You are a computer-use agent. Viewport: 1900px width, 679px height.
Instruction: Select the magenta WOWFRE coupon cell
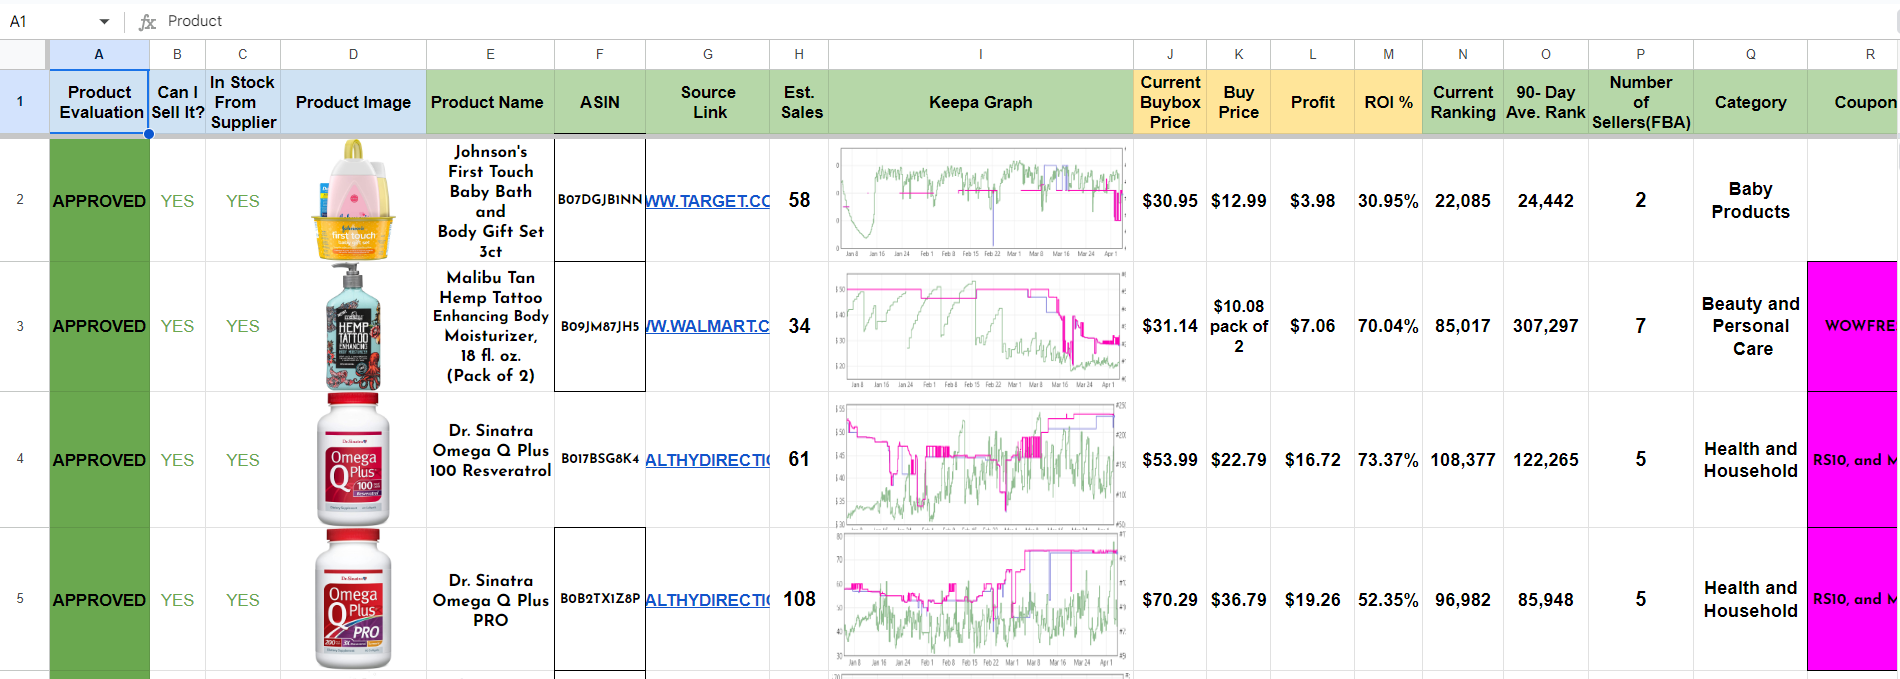1852,326
